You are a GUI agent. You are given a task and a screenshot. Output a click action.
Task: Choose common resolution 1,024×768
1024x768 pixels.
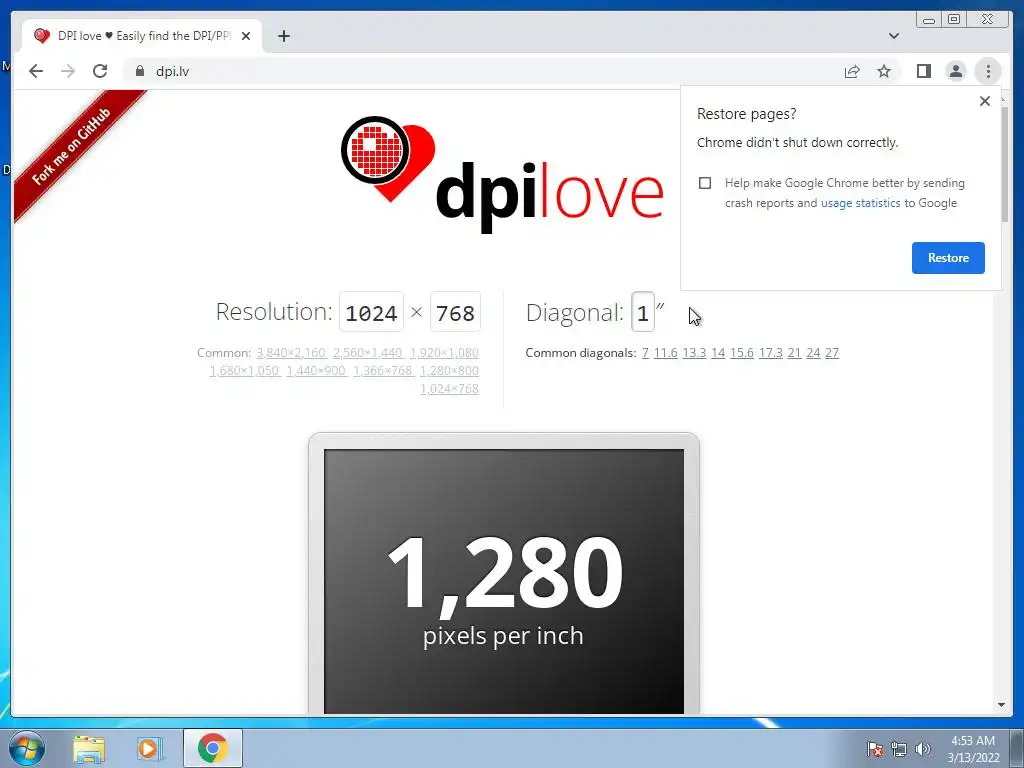(x=449, y=389)
